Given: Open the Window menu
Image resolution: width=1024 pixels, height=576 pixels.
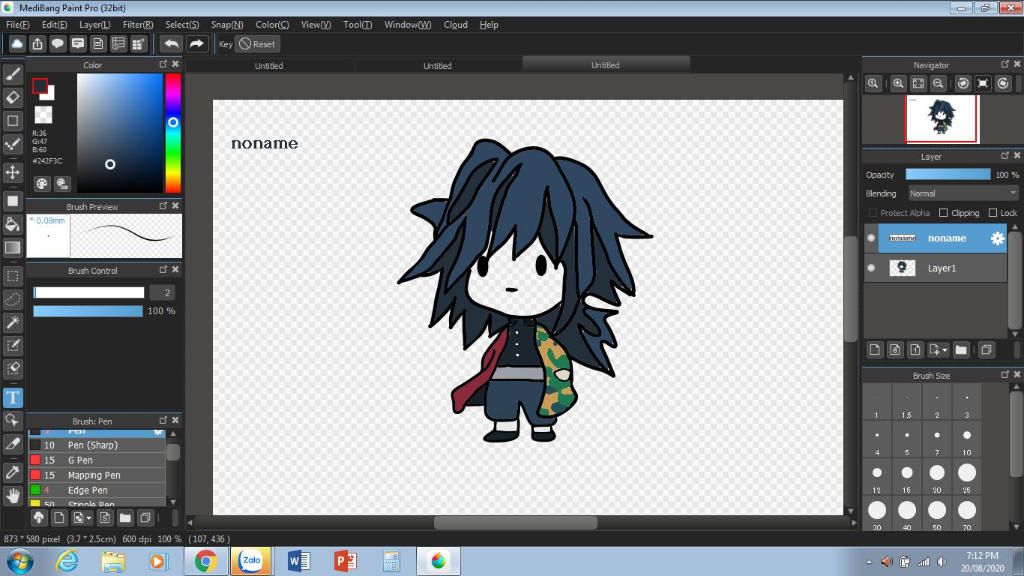Looking at the screenshot, I should [x=408, y=25].
